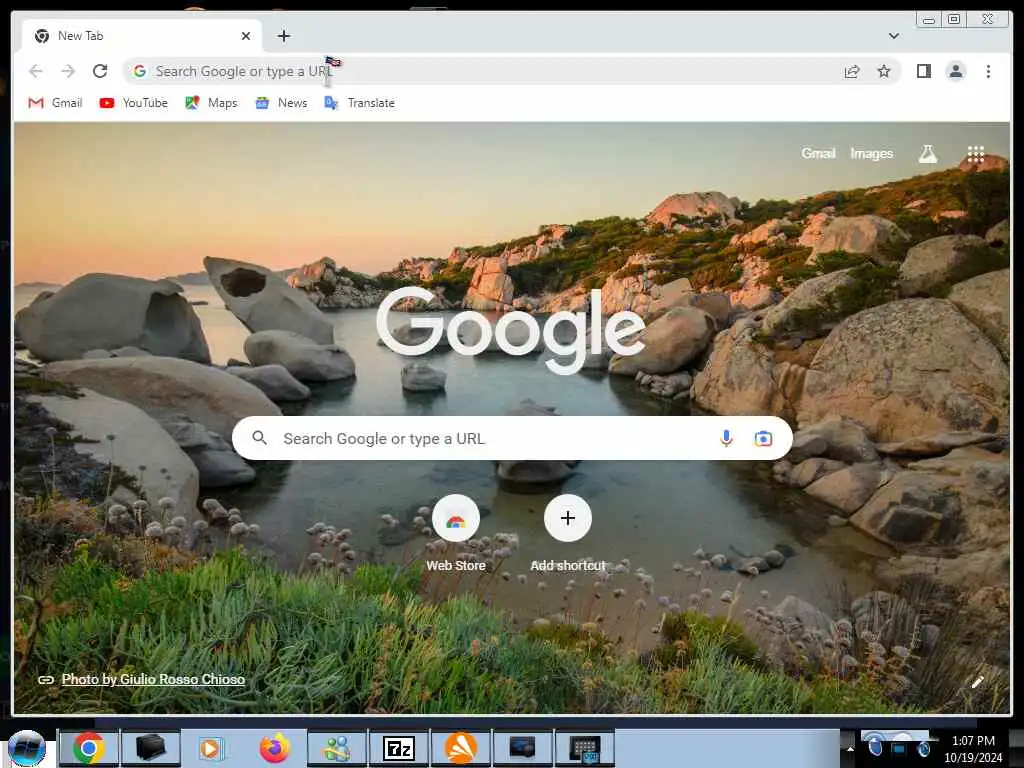Open the orange Avast taskbar icon

pos(460,748)
